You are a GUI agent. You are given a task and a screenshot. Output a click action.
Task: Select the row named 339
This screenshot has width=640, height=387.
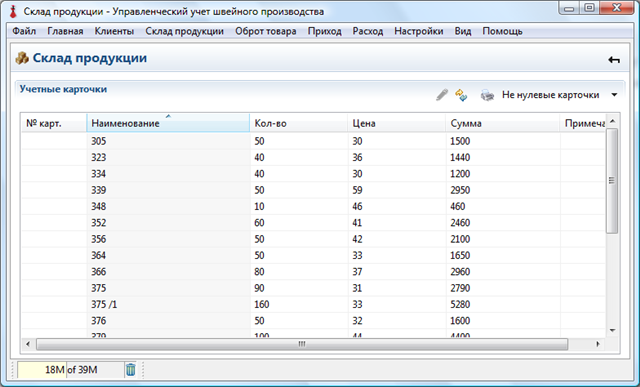313,190
